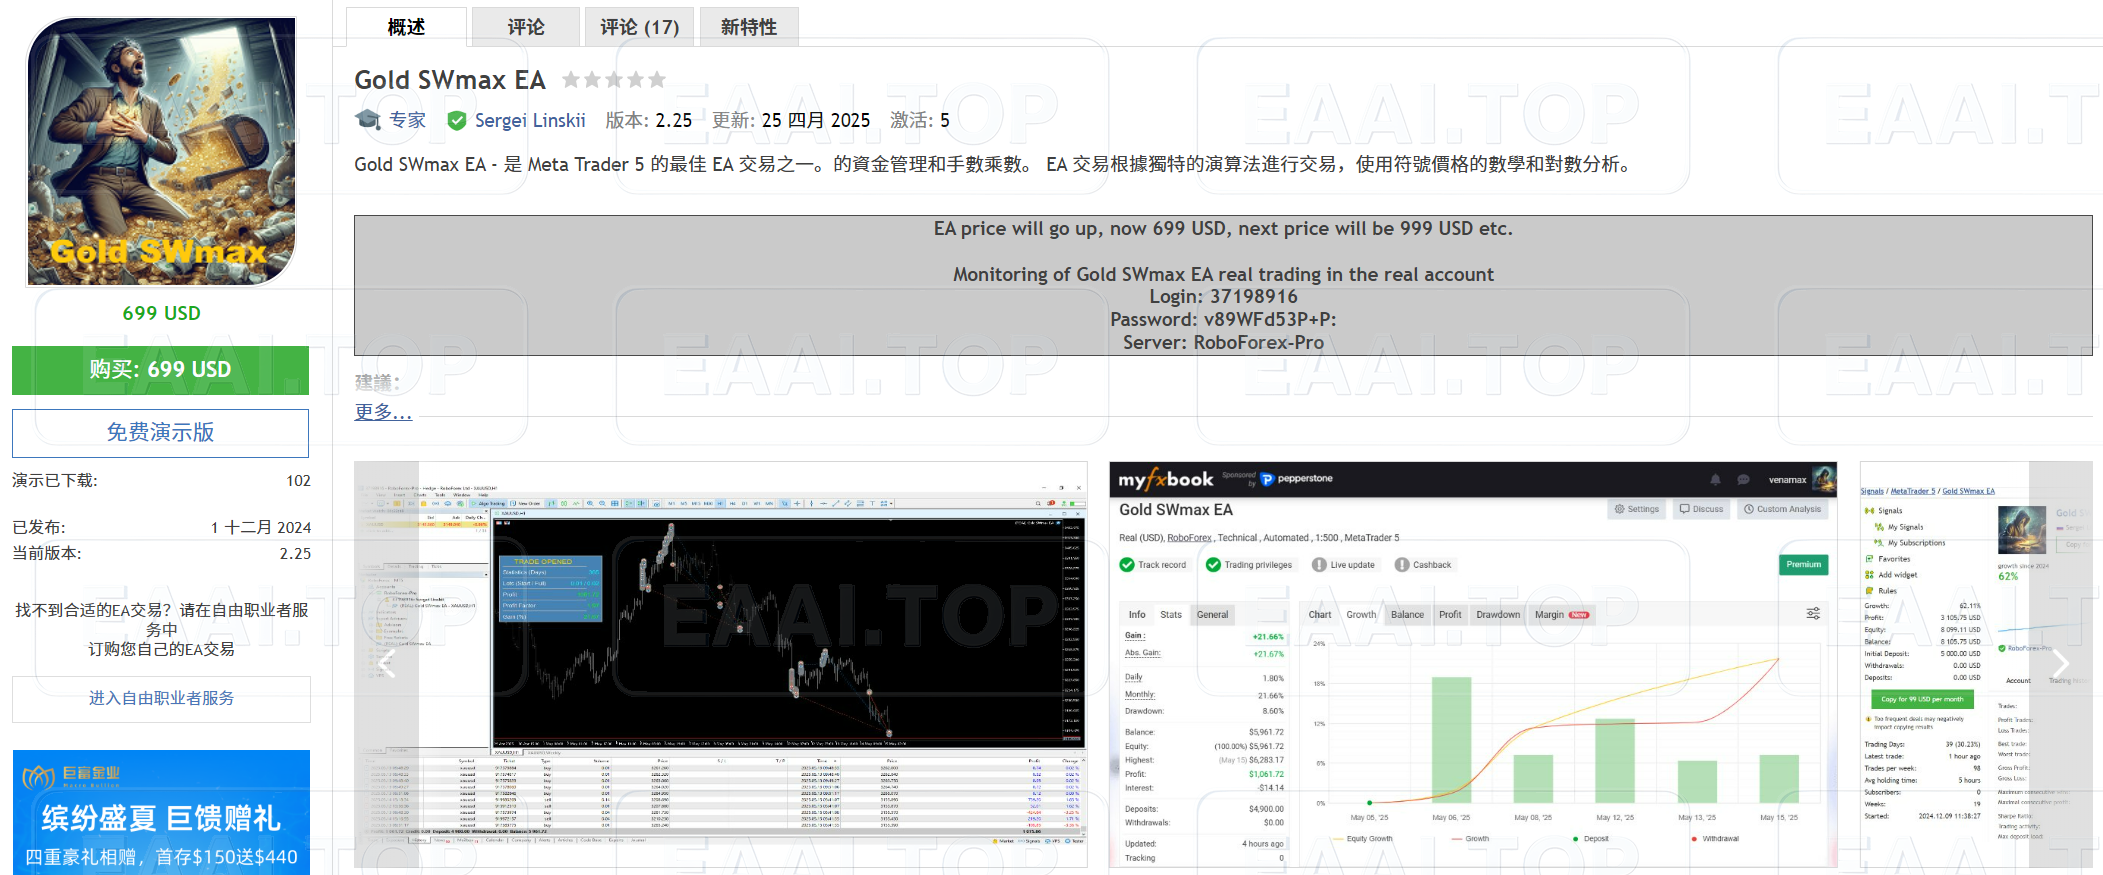
Task: Switch to the Growth chart tab
Action: [1361, 615]
